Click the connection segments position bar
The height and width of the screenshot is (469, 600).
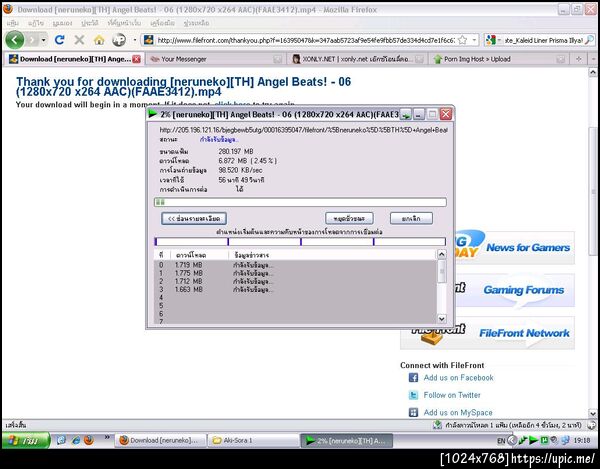(x=300, y=241)
